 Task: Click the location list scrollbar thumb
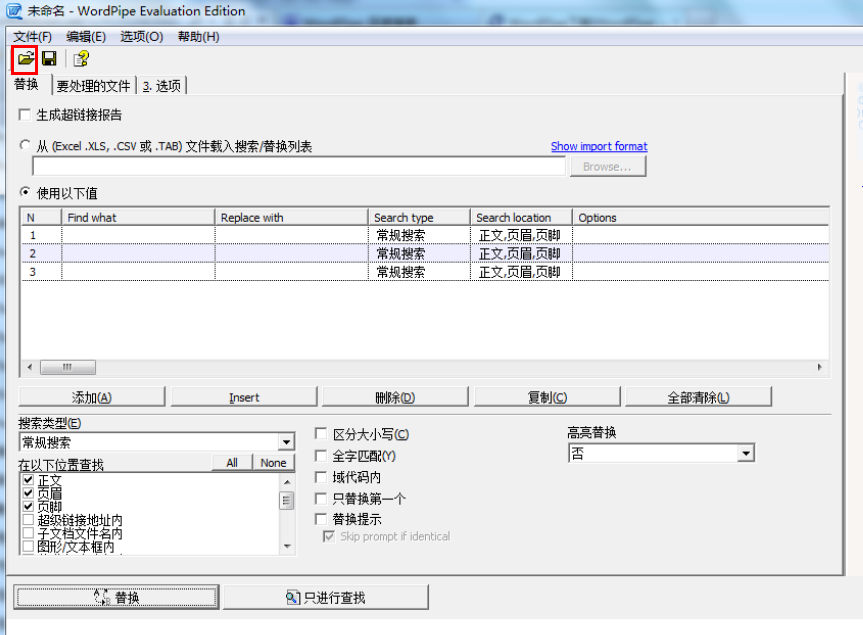click(x=287, y=500)
